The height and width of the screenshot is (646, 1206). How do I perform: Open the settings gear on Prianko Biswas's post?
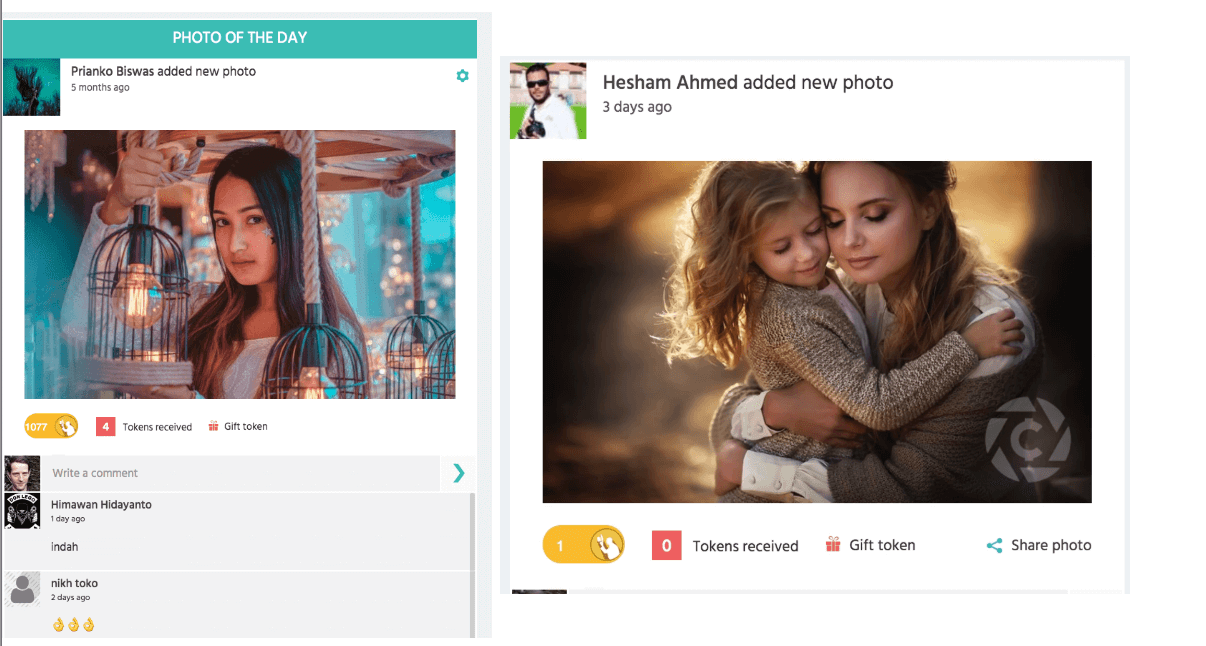tap(462, 75)
